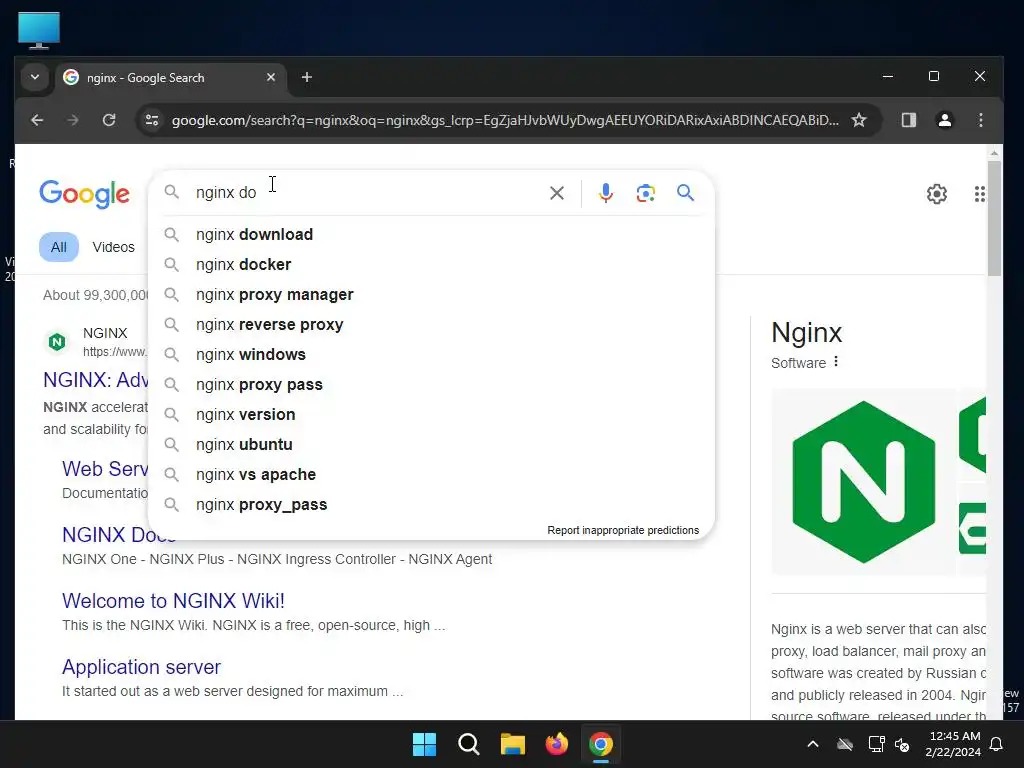Reload the current page

click(109, 120)
